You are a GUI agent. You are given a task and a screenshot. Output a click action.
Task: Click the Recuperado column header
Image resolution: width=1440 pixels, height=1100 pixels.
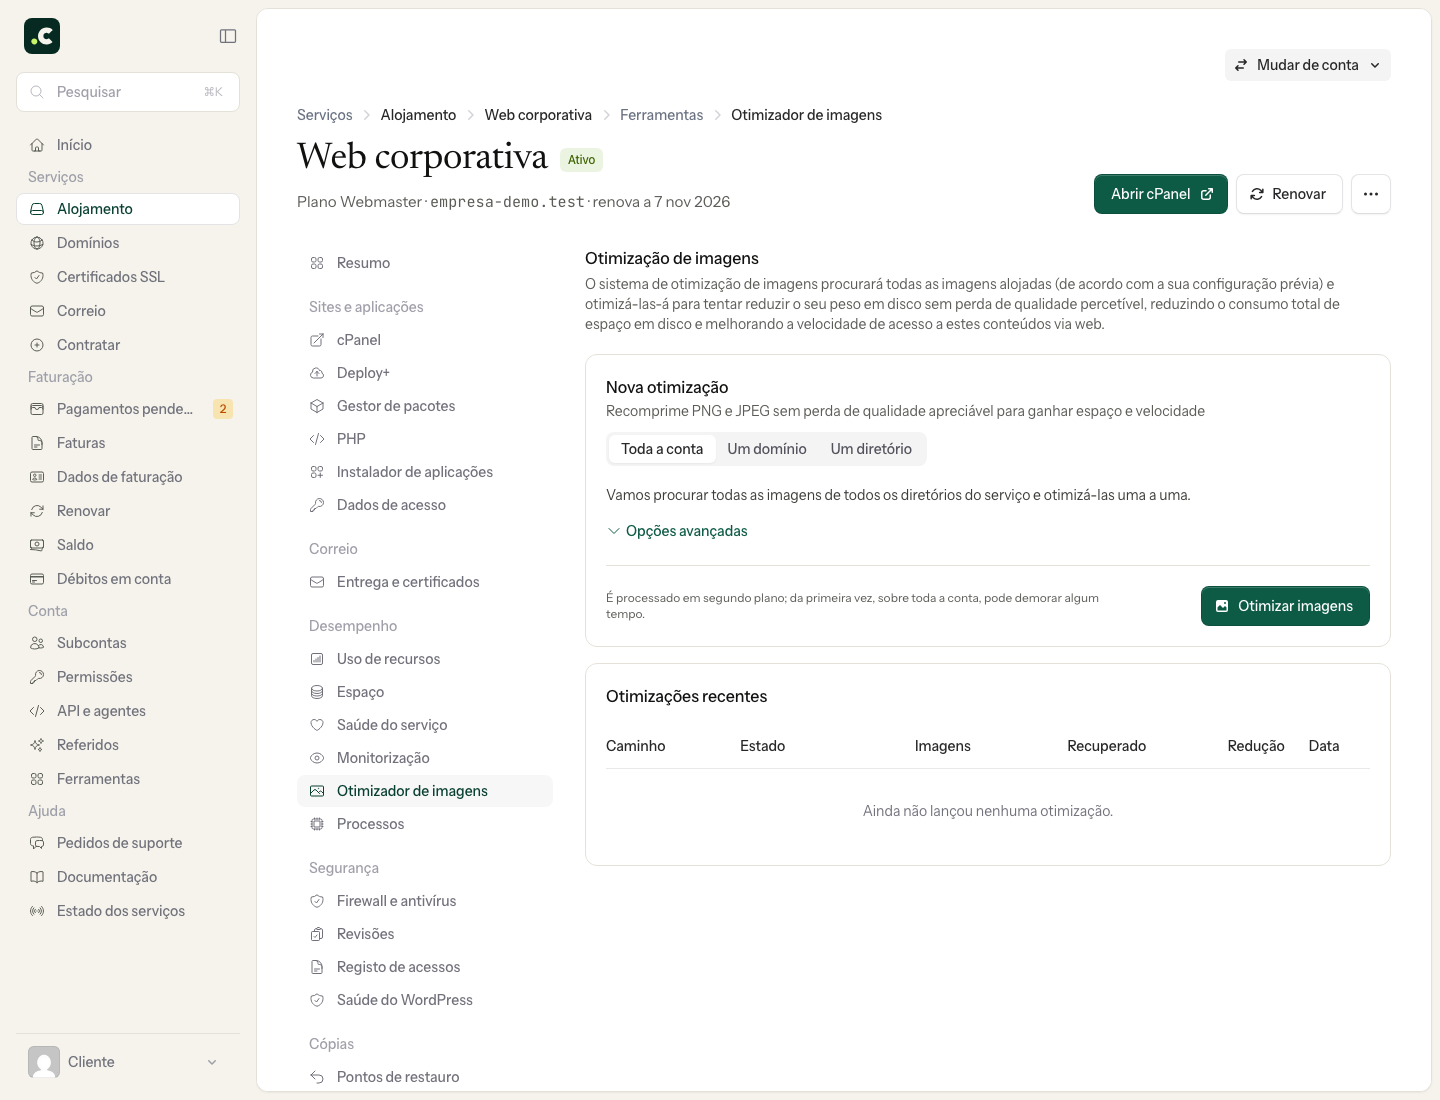click(1106, 746)
